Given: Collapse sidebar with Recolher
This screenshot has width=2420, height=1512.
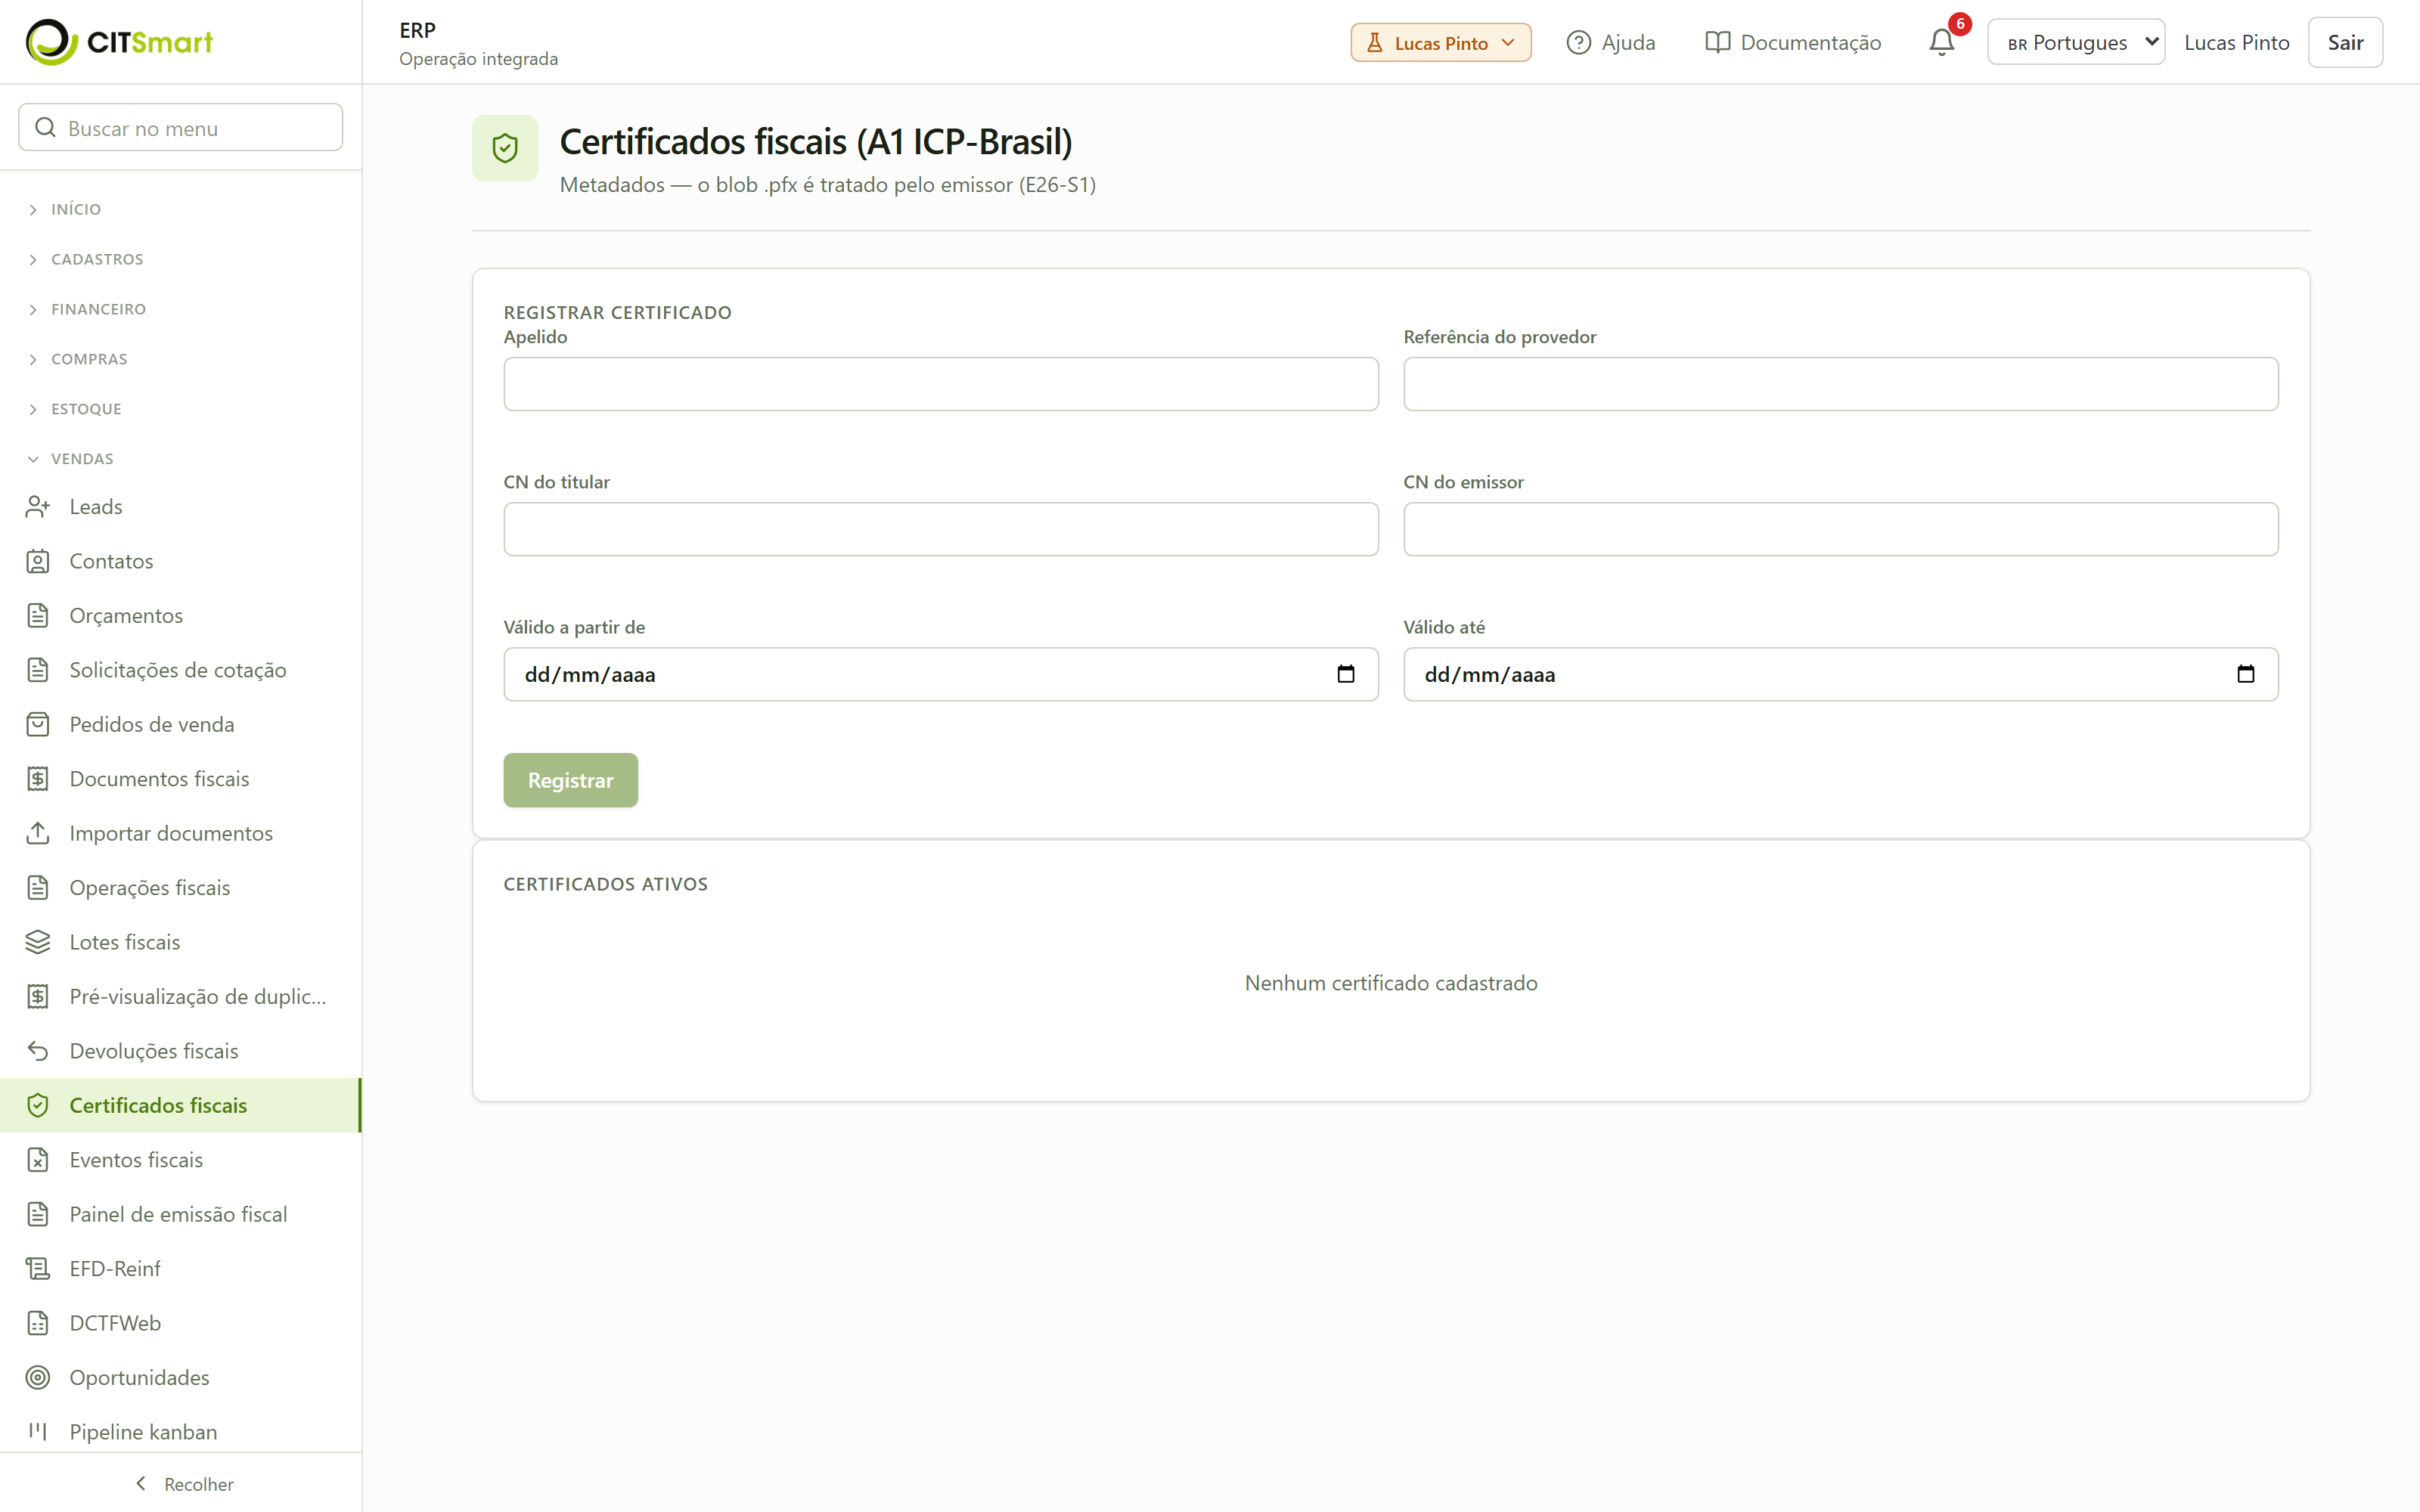Looking at the screenshot, I should point(184,1484).
